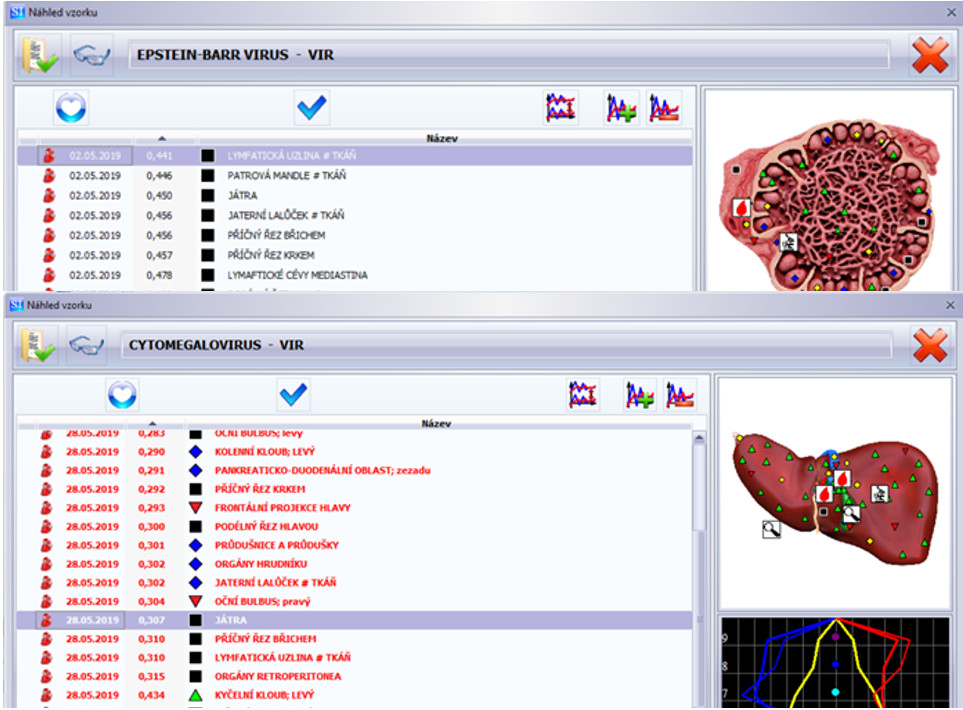This screenshot has height=710, width=963.
Task: Select ORGÁNY HRUDNÍKU row
Action: pyautogui.click(x=354, y=564)
